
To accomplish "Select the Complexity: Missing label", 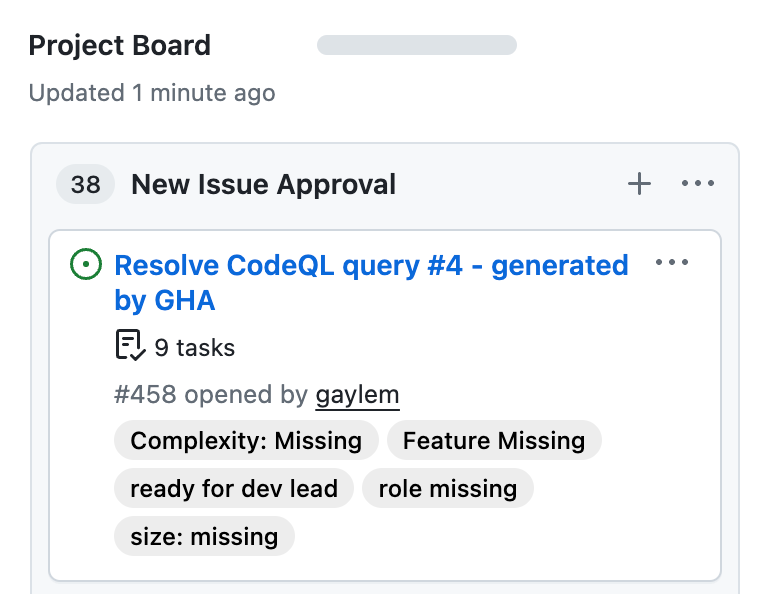I will [246, 441].
